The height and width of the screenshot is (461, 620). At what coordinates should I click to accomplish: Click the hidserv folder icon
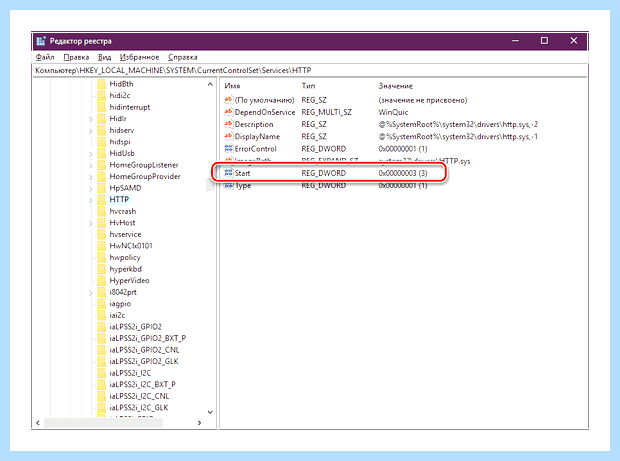pos(102,130)
